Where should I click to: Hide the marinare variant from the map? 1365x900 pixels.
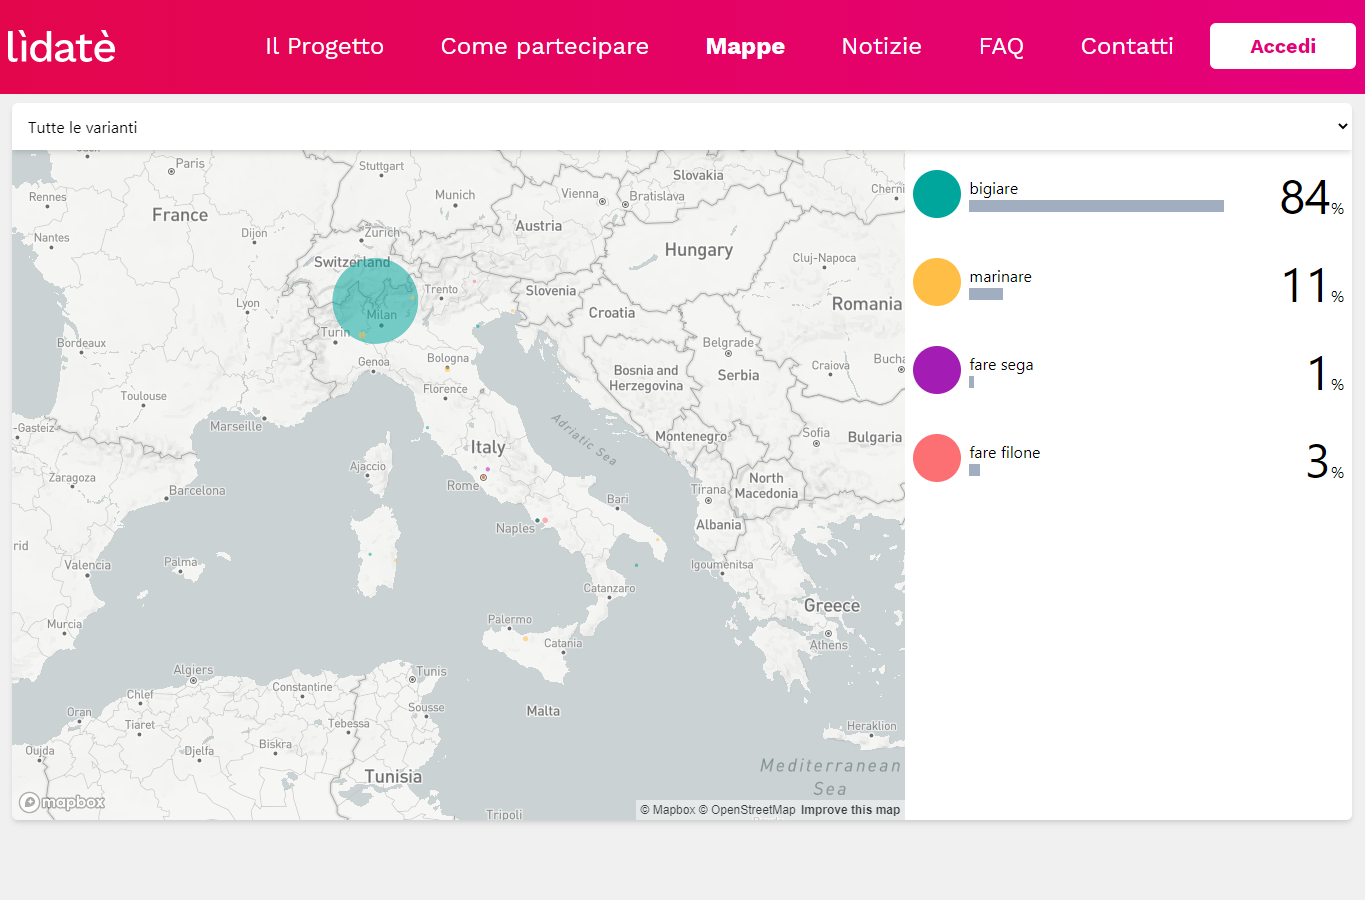tap(1000, 277)
